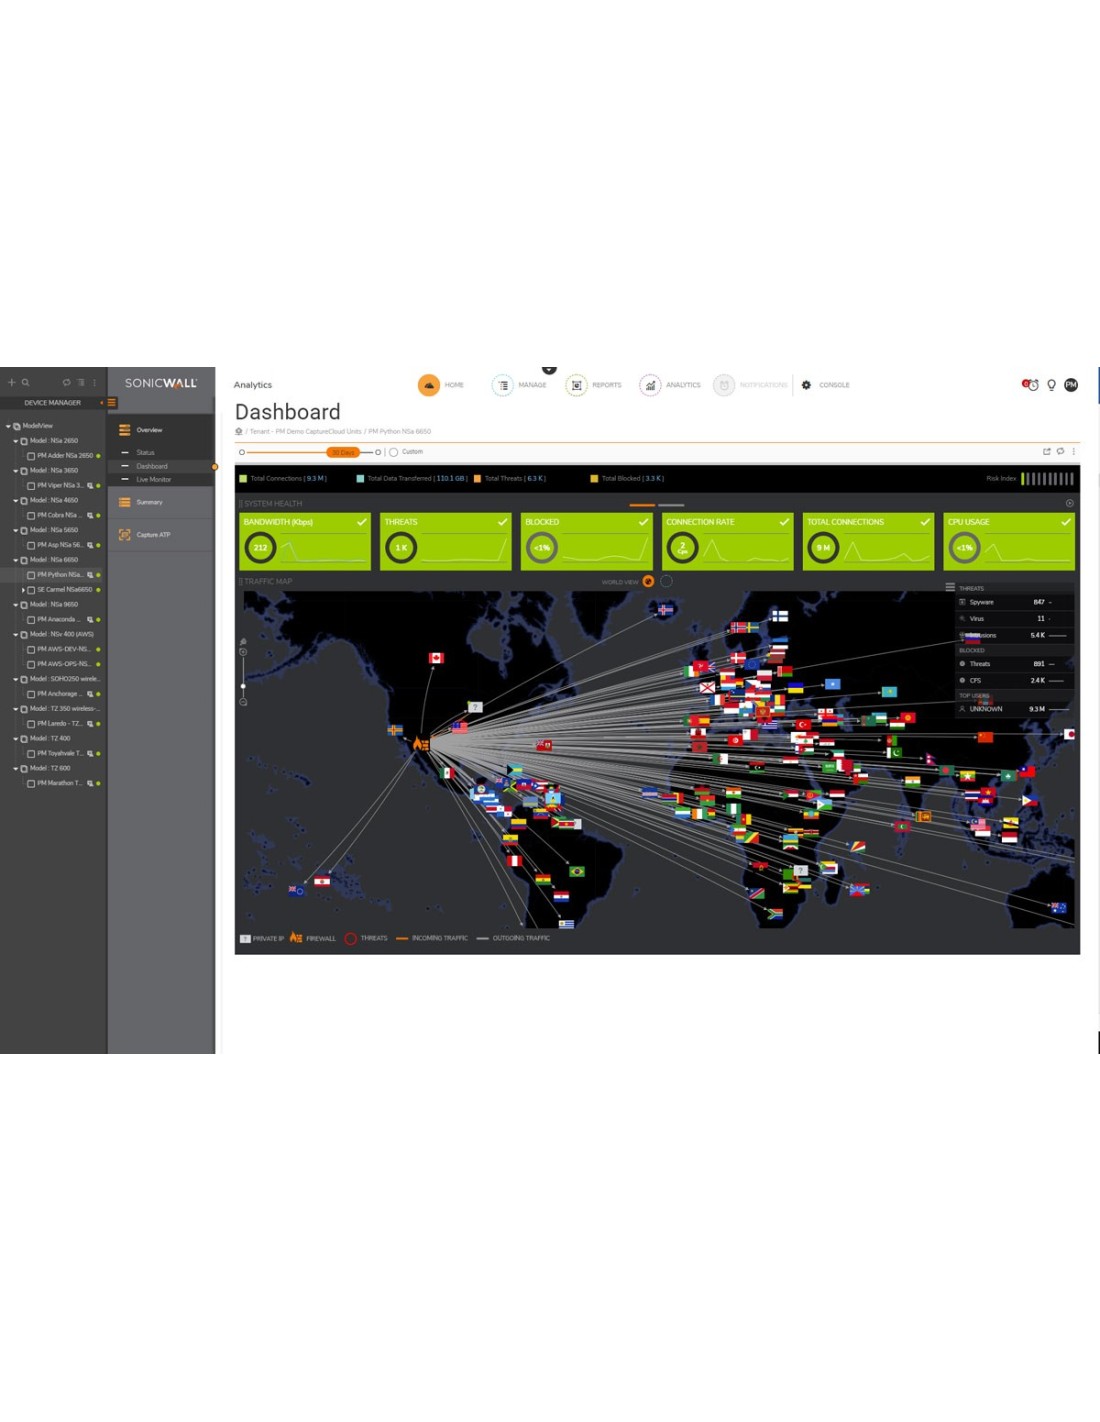
Task: Click the firewall icon on traffic map
Action: [421, 744]
